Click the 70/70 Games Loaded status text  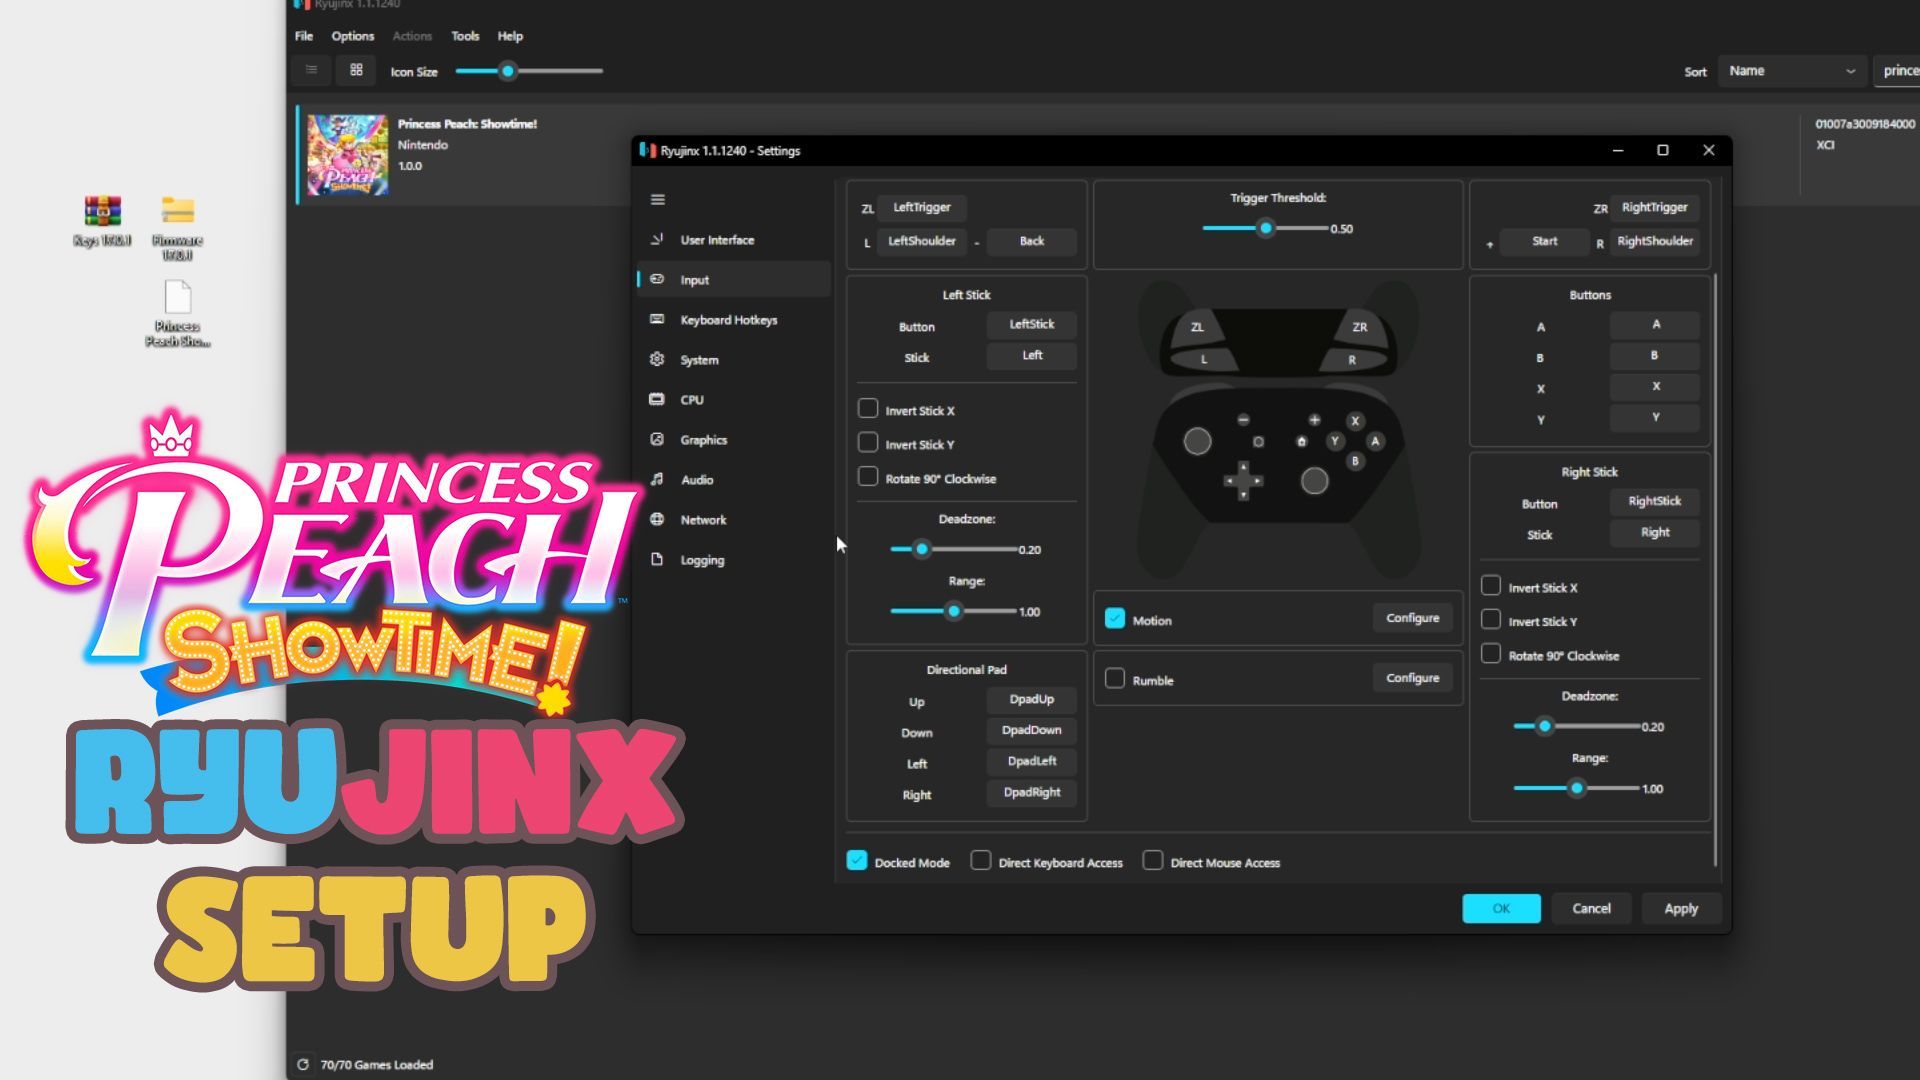377,1065
